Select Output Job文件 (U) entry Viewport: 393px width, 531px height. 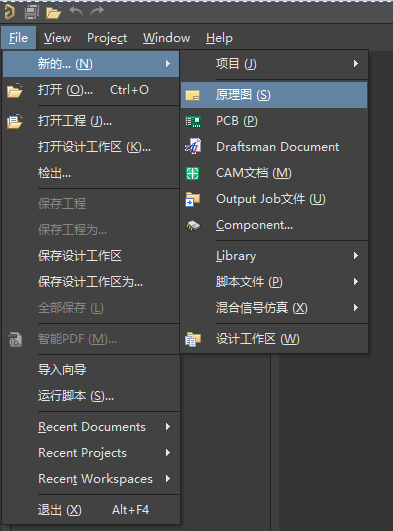pyautogui.click(x=274, y=199)
